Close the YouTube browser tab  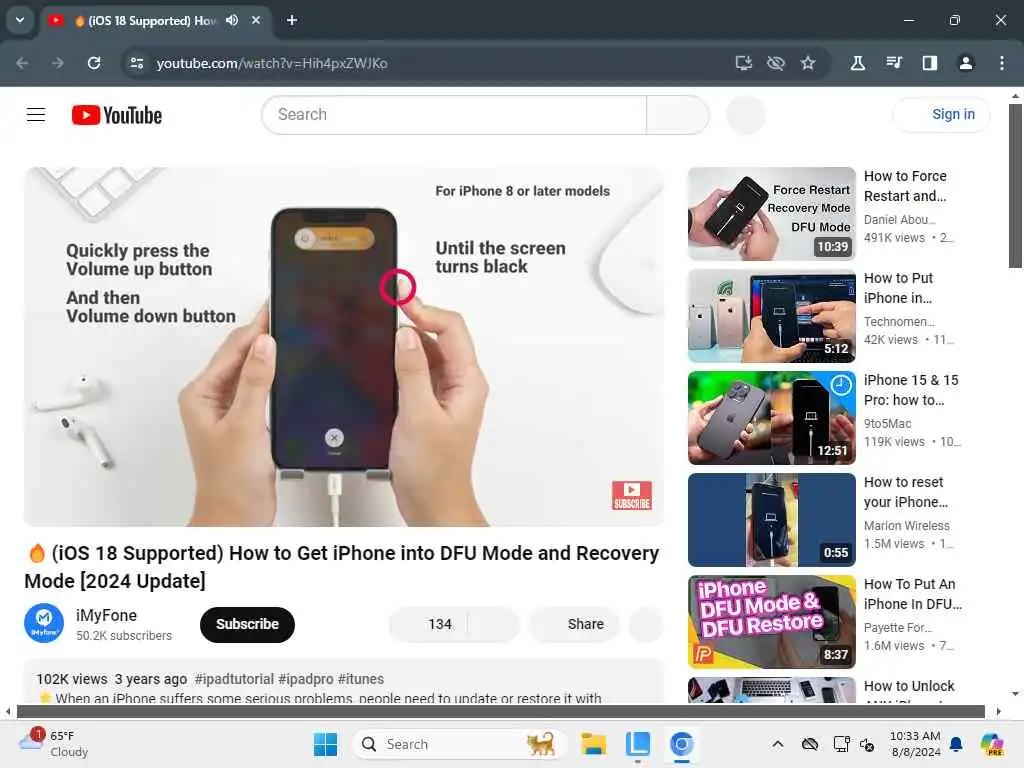(256, 20)
